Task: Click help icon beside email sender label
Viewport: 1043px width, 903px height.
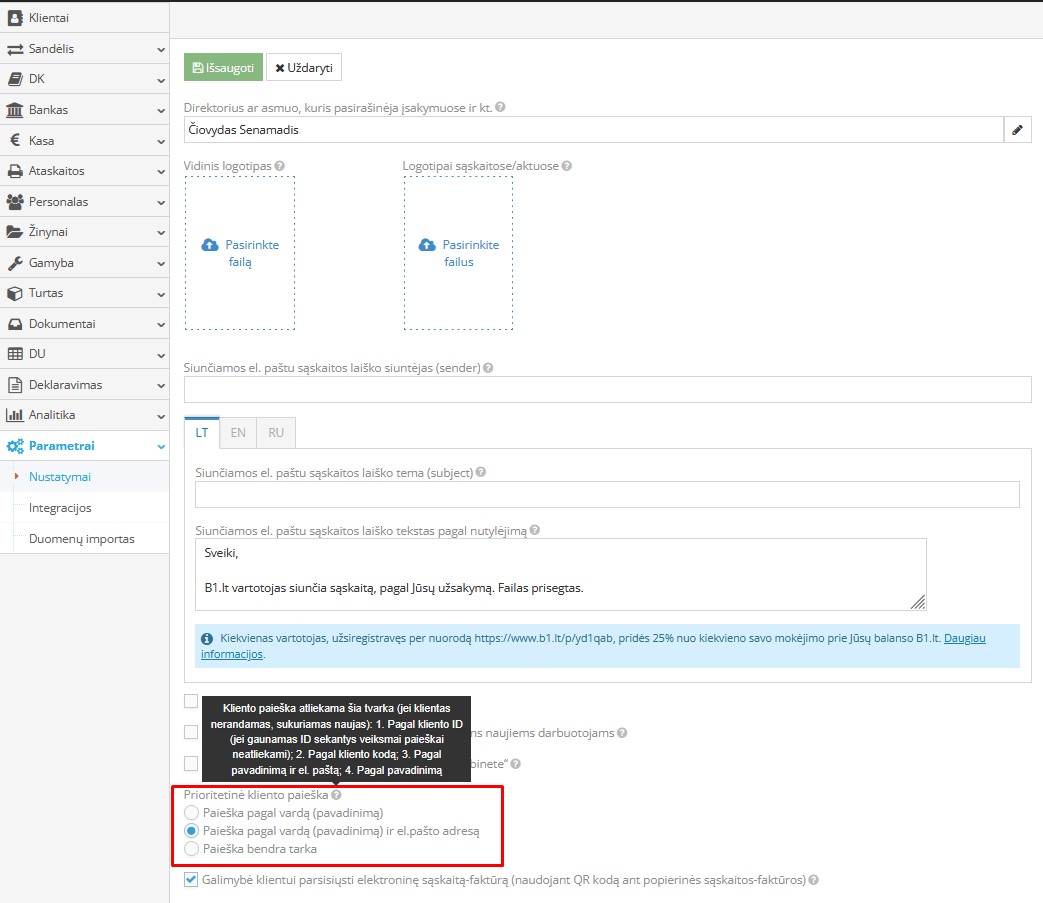Action: point(488,368)
